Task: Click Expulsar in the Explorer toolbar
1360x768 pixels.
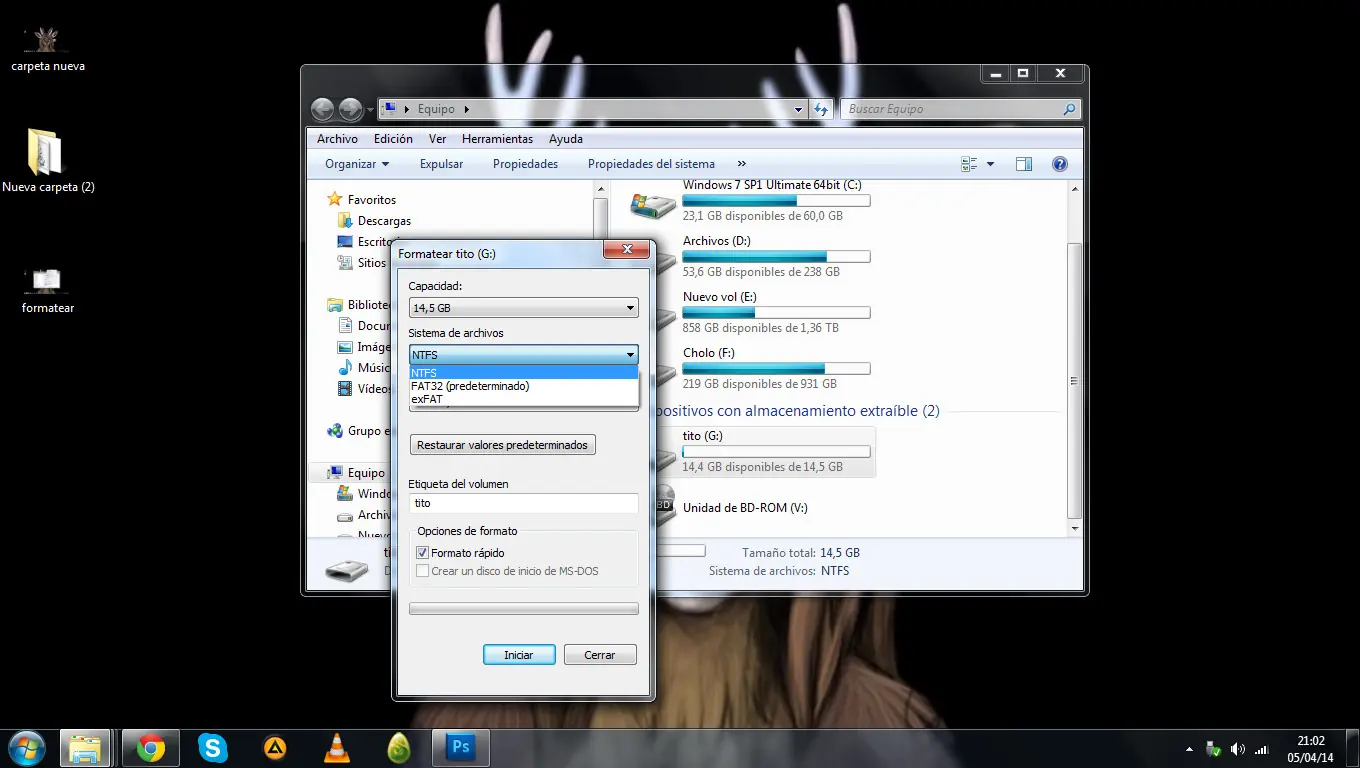Action: click(x=441, y=164)
